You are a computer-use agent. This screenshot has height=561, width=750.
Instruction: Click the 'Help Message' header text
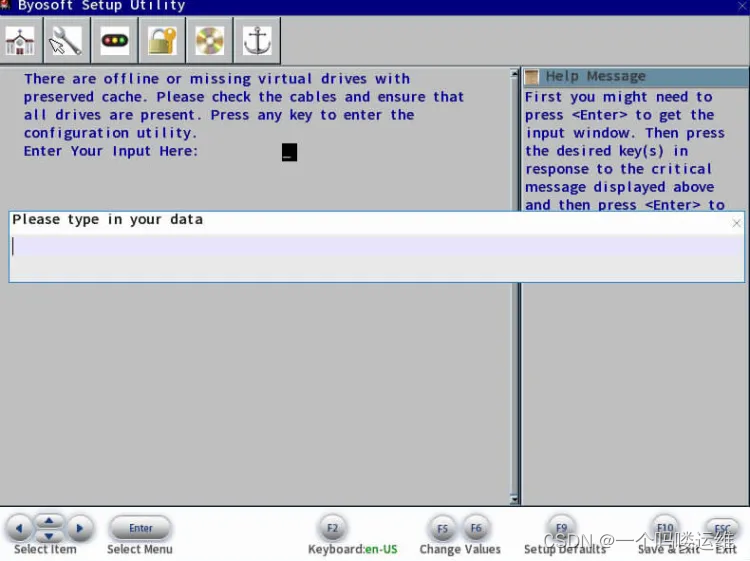596,77
